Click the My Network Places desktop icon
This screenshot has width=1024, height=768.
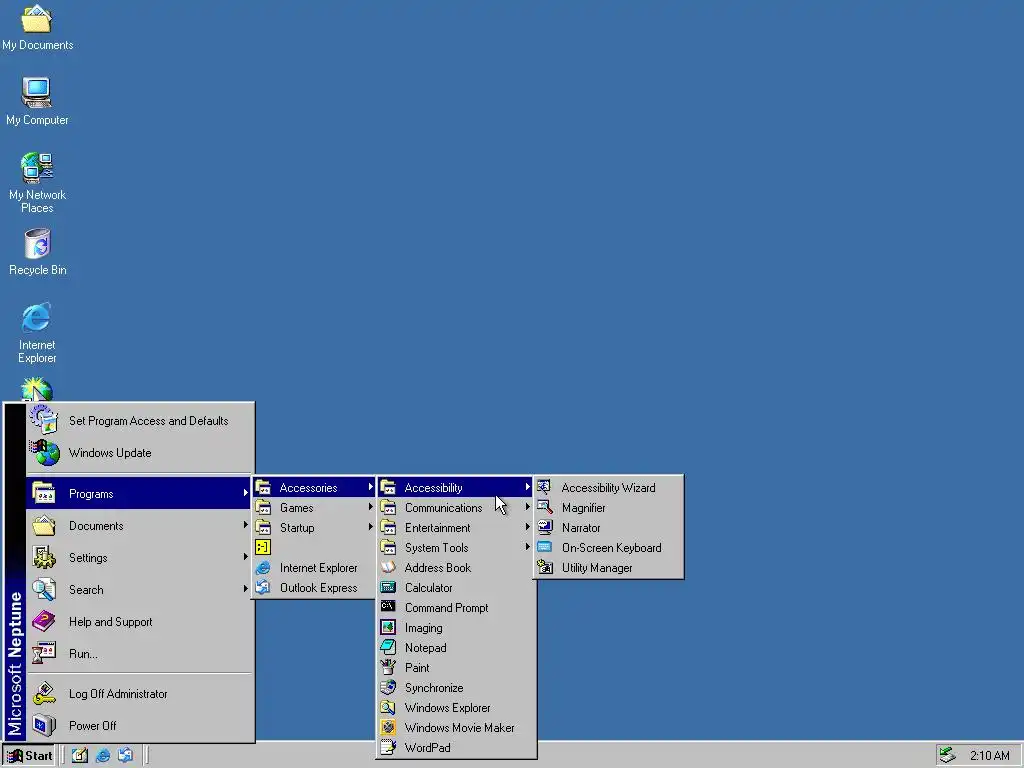pyautogui.click(x=37, y=183)
